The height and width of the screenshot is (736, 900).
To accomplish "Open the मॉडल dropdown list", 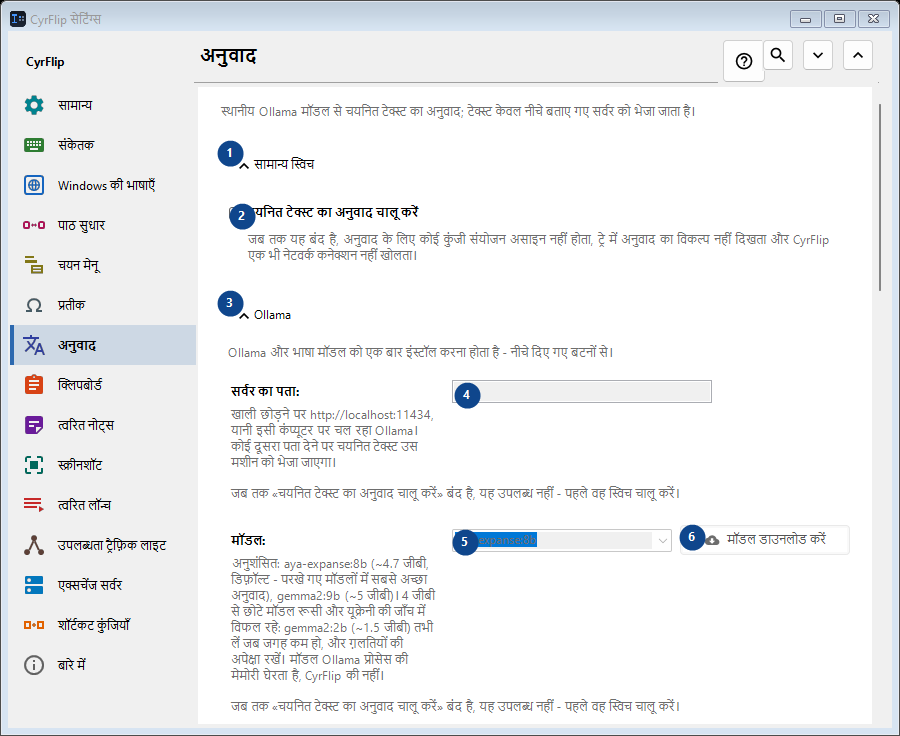I will point(662,541).
